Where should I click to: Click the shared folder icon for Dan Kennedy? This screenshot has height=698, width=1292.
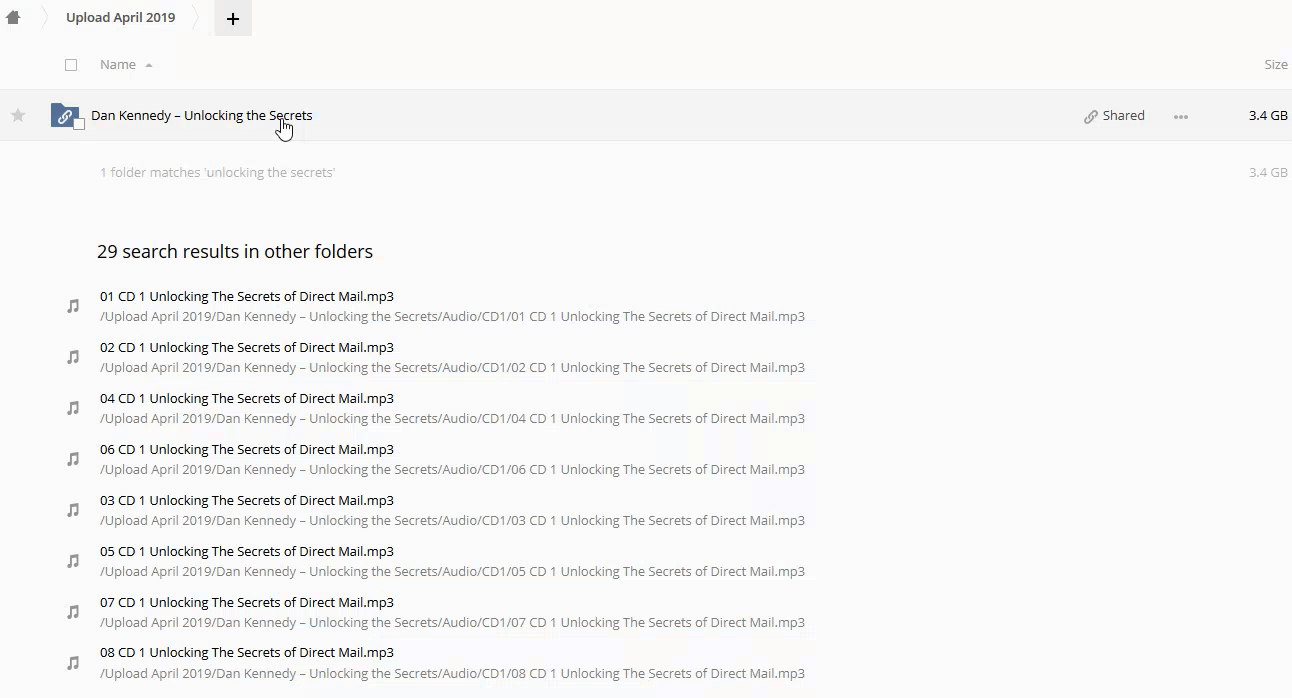64,116
